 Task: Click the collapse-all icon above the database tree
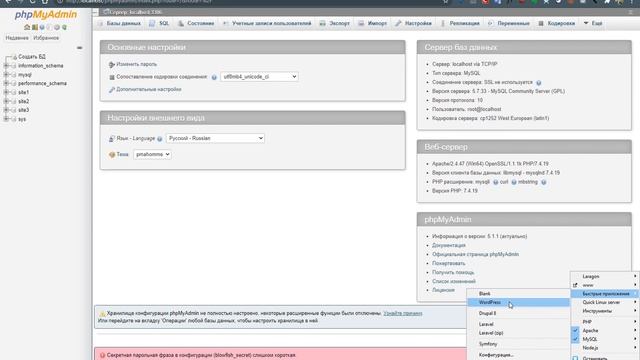pyautogui.click(x=80, y=48)
